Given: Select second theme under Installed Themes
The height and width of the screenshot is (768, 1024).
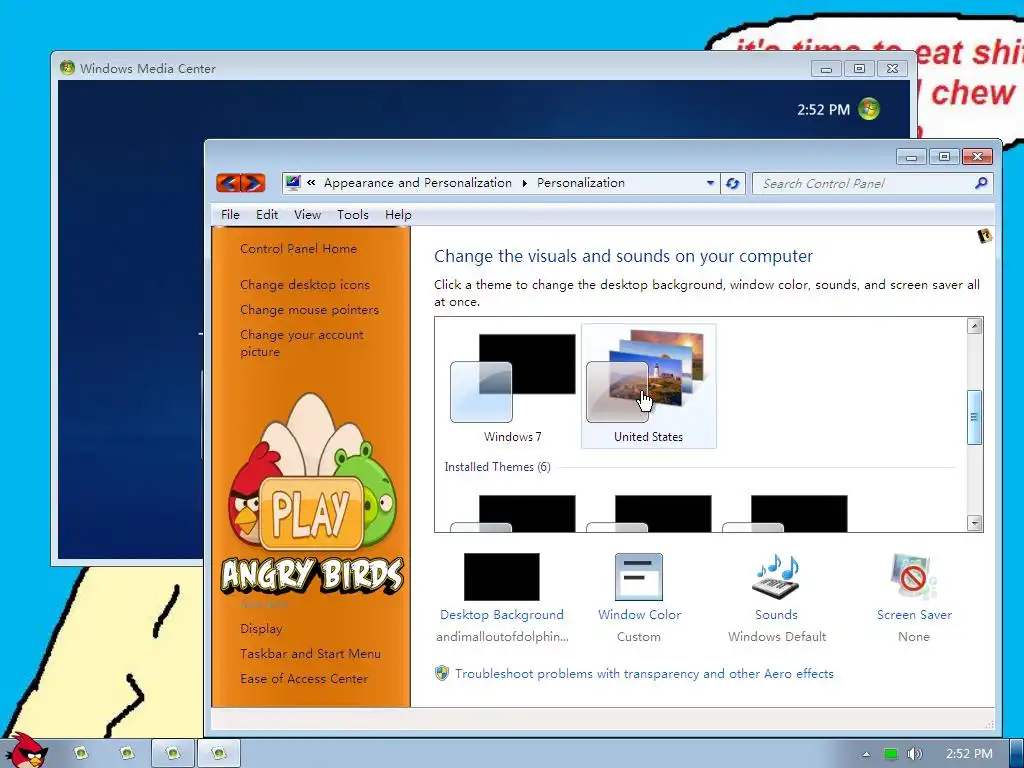Looking at the screenshot, I should (x=648, y=513).
